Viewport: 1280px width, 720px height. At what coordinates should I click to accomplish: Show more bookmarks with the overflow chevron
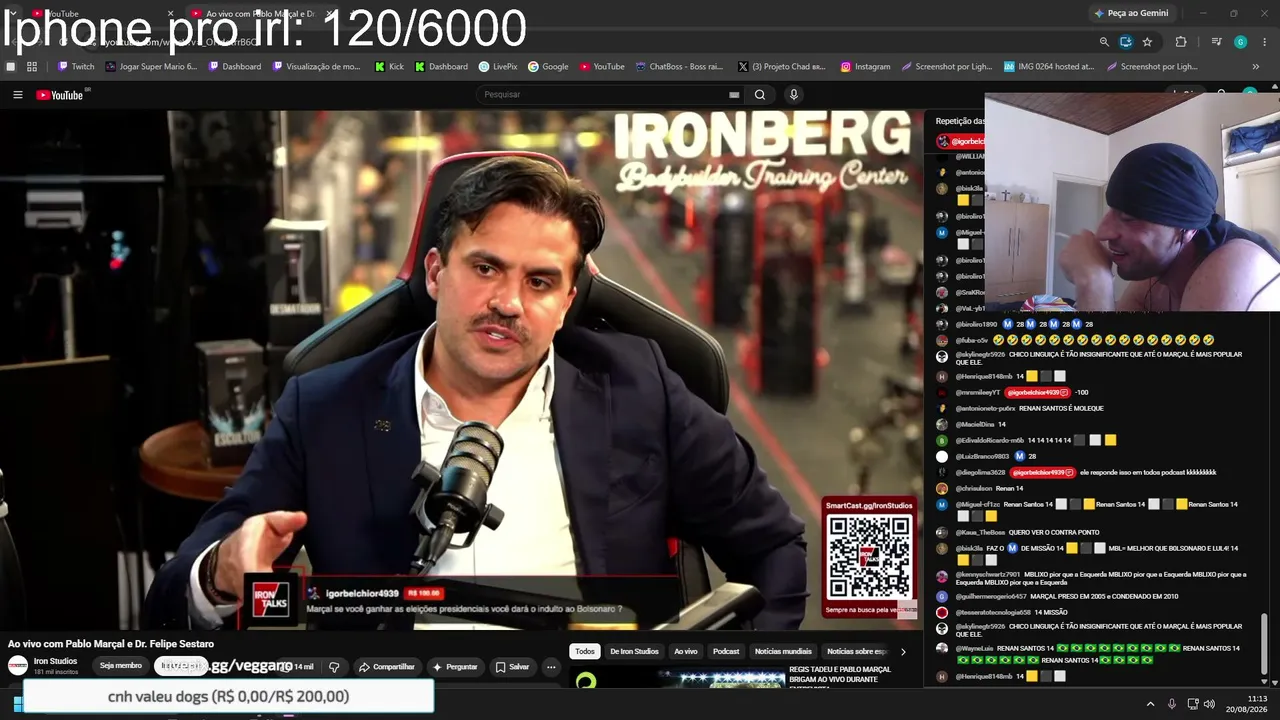pos(1256,67)
